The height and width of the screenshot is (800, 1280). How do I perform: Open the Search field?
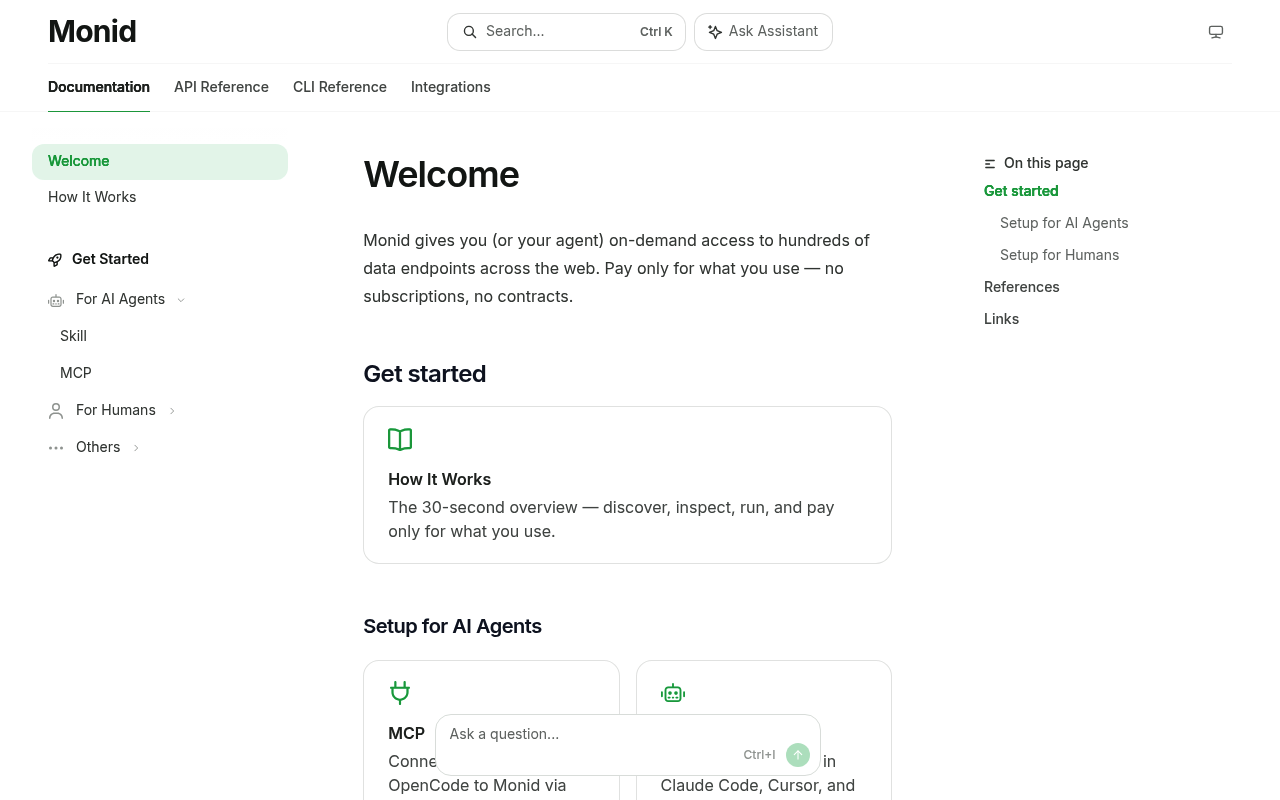point(566,32)
